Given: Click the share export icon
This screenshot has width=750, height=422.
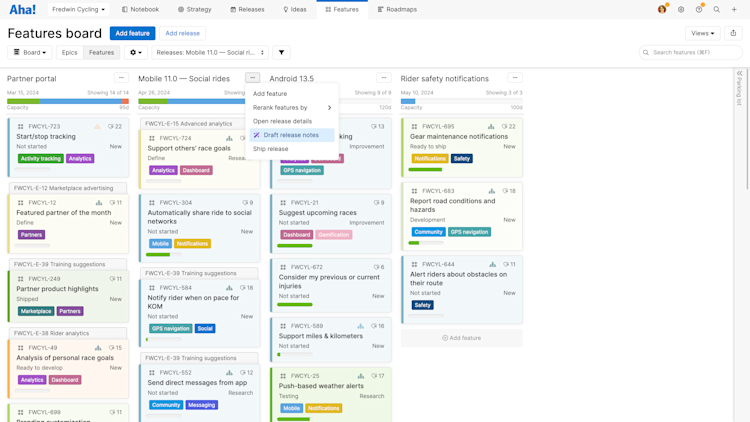Looking at the screenshot, I should (733, 33).
